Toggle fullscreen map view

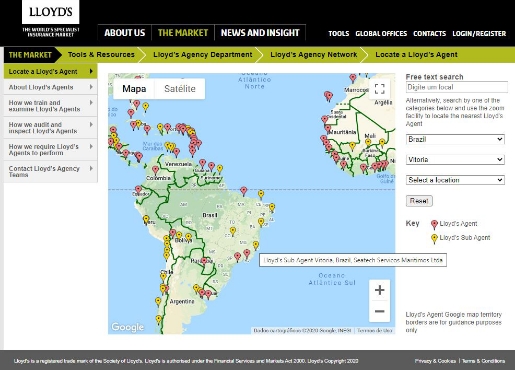(x=380, y=89)
